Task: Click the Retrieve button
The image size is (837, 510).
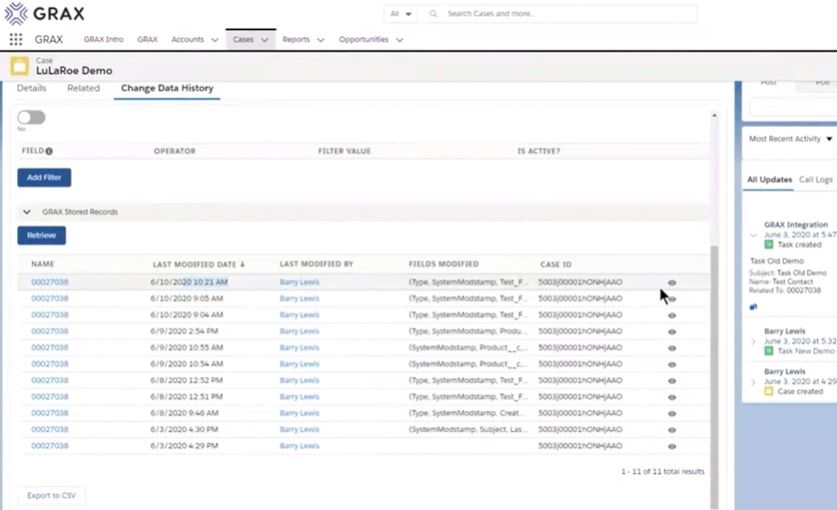Action: coord(42,236)
